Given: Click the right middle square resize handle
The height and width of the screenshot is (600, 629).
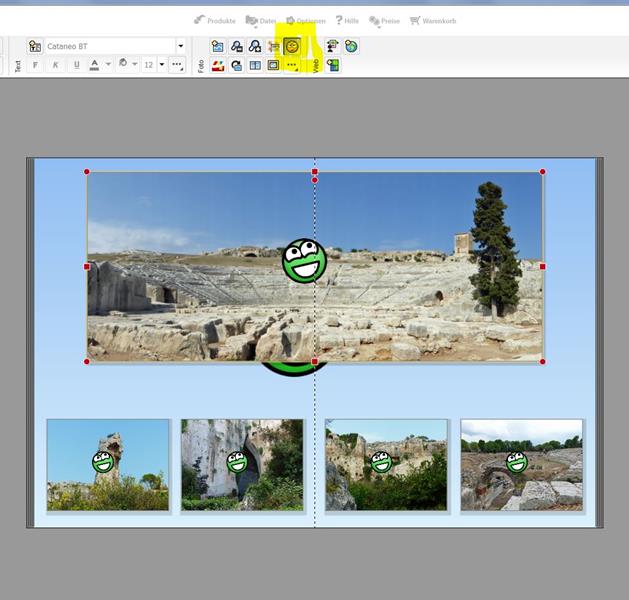Looking at the screenshot, I should tap(543, 267).
